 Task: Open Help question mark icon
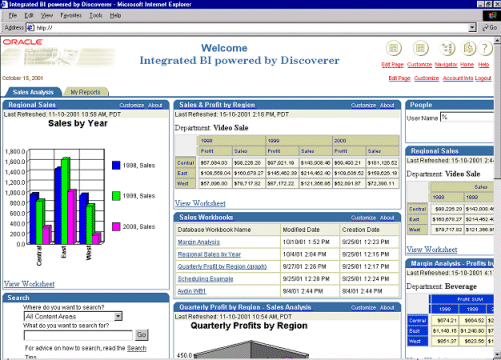point(485,48)
